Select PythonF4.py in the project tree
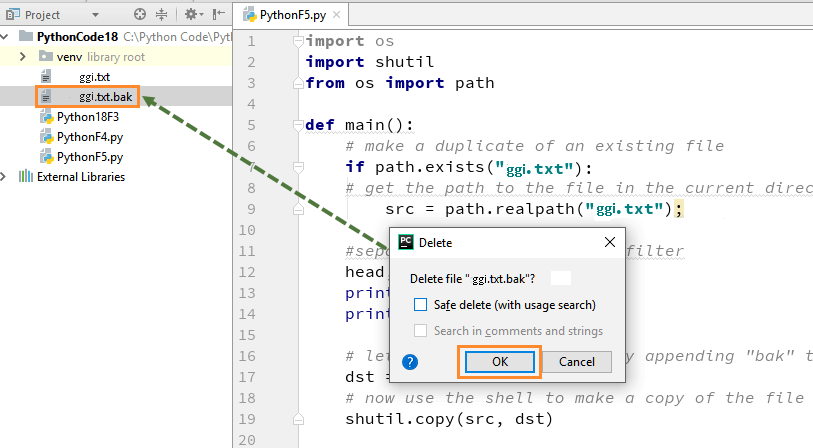The height and width of the screenshot is (448, 813). pos(90,137)
